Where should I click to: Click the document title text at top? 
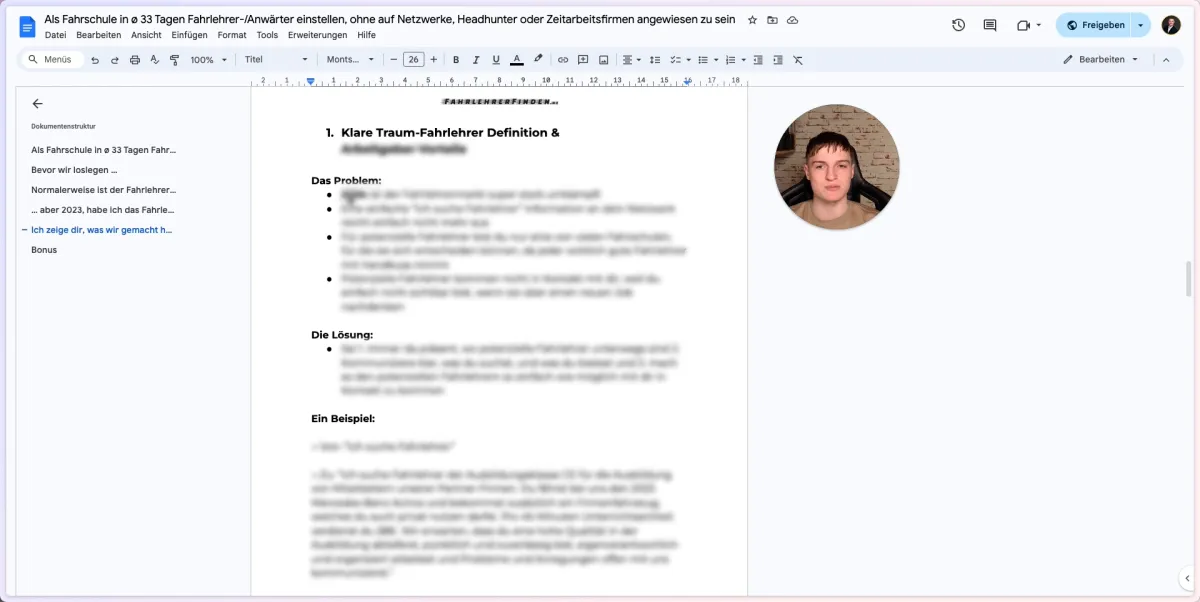tap(390, 20)
